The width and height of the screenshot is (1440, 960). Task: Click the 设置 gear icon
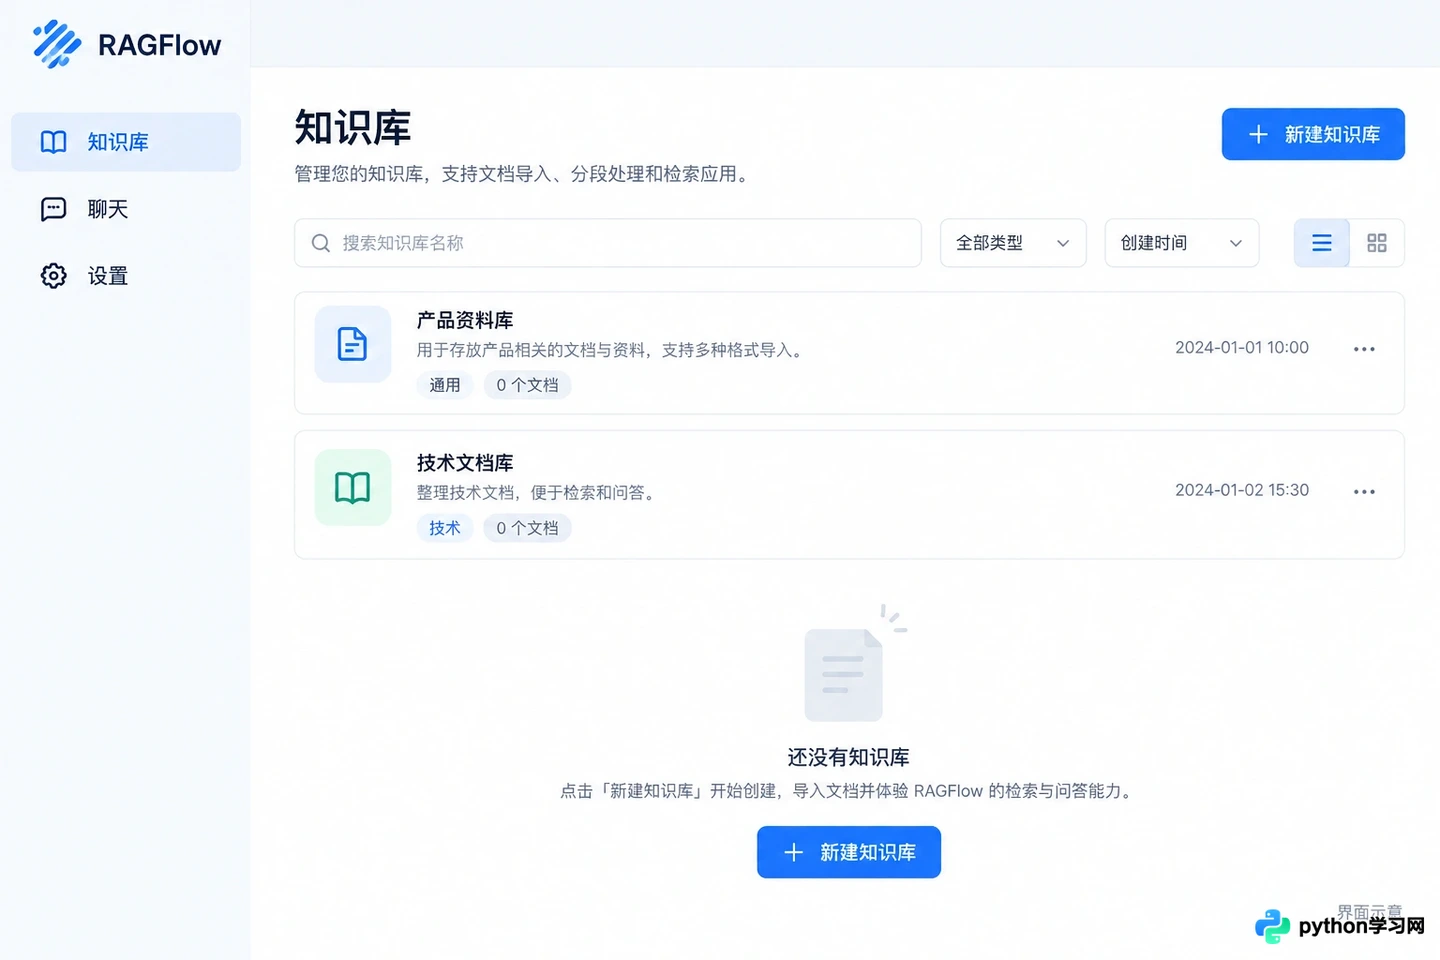(53, 276)
